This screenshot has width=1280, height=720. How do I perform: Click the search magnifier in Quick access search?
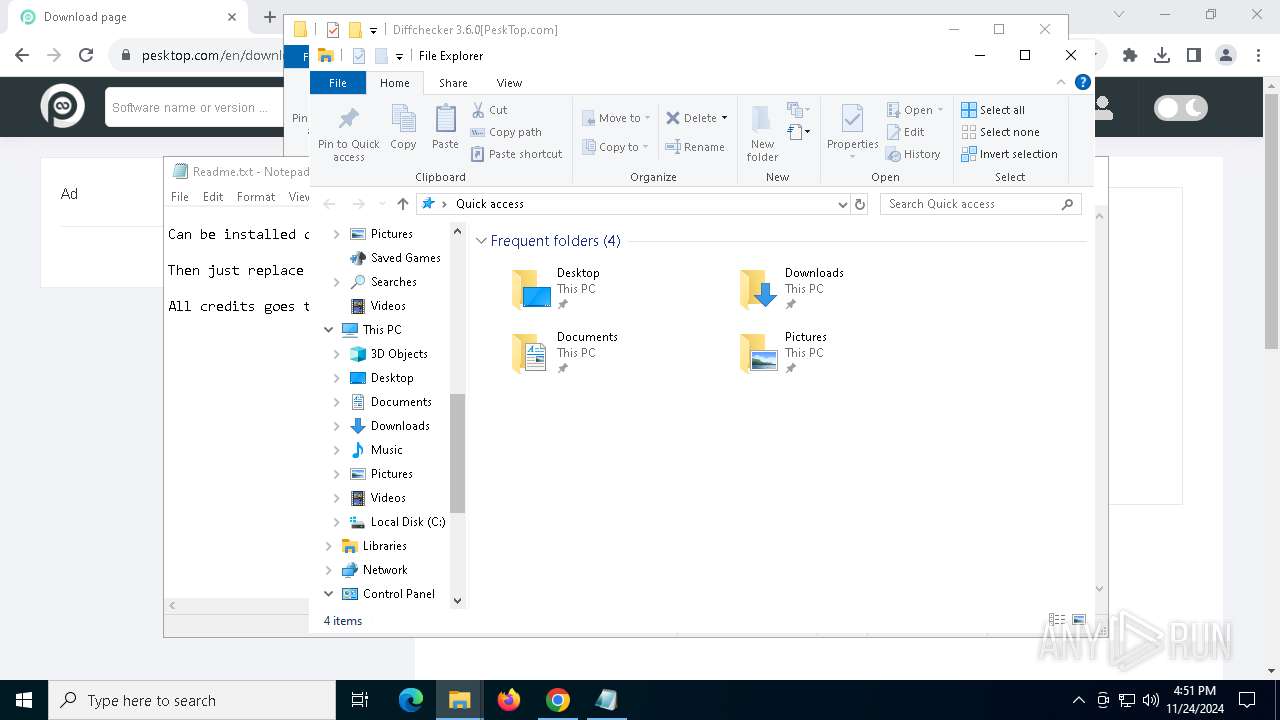[1068, 204]
